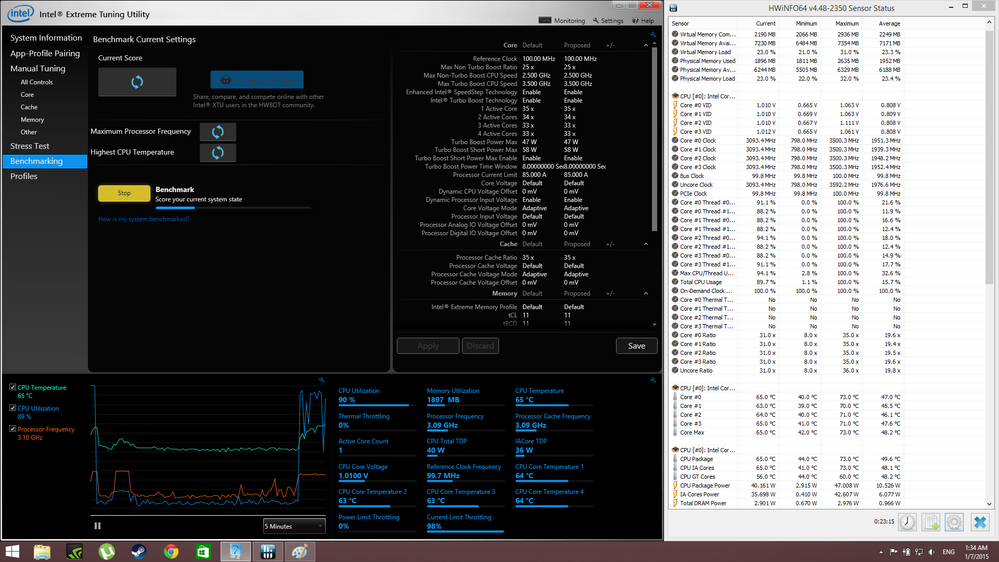
Task: Launch Steam from the taskbar
Action: point(139,552)
